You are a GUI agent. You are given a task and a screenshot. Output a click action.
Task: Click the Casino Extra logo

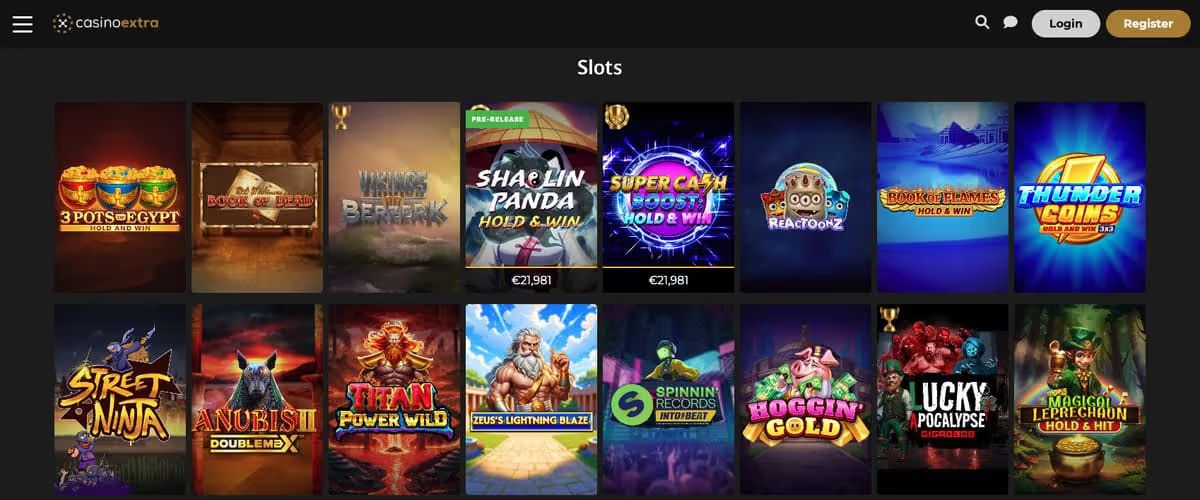(x=106, y=23)
